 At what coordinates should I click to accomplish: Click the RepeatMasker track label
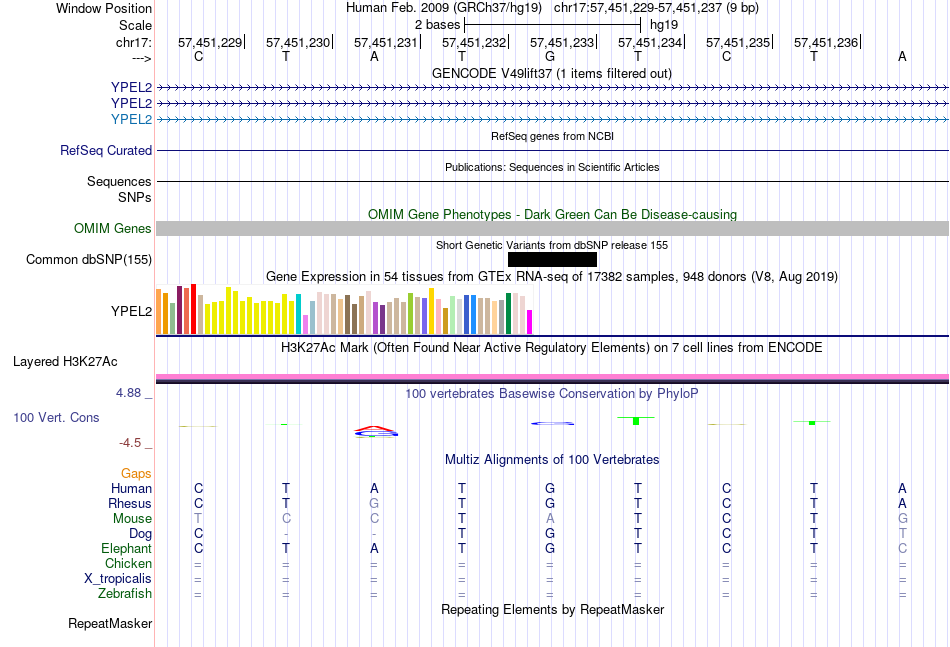point(110,623)
